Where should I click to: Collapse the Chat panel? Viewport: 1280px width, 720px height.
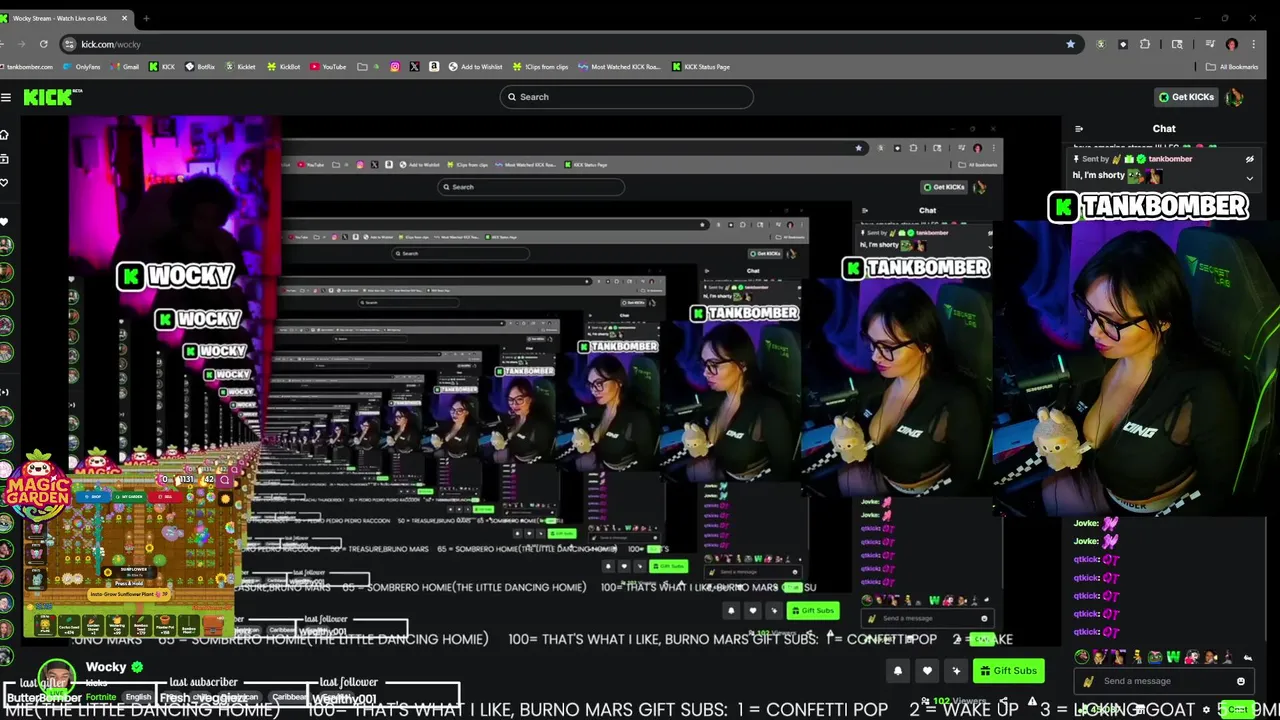pos(1079,129)
